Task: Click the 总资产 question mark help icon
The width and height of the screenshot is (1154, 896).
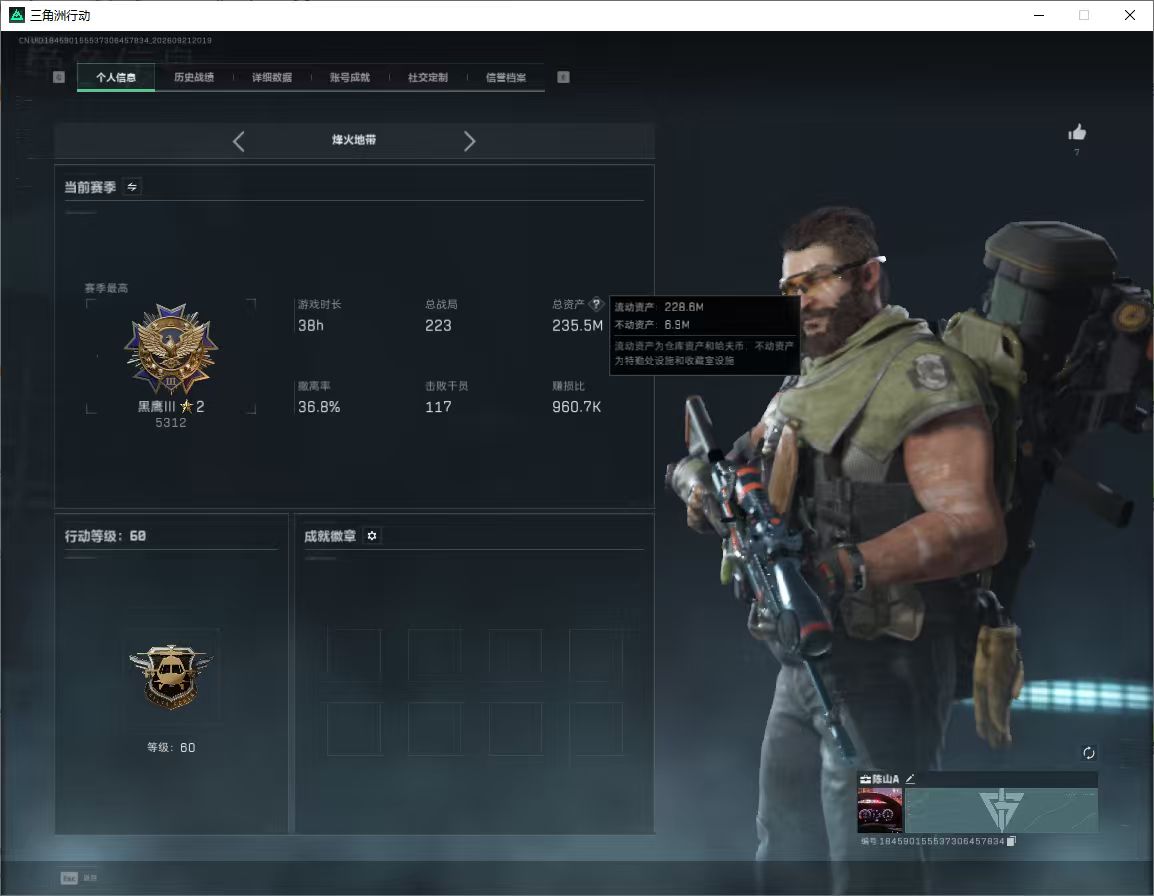Action: [596, 304]
